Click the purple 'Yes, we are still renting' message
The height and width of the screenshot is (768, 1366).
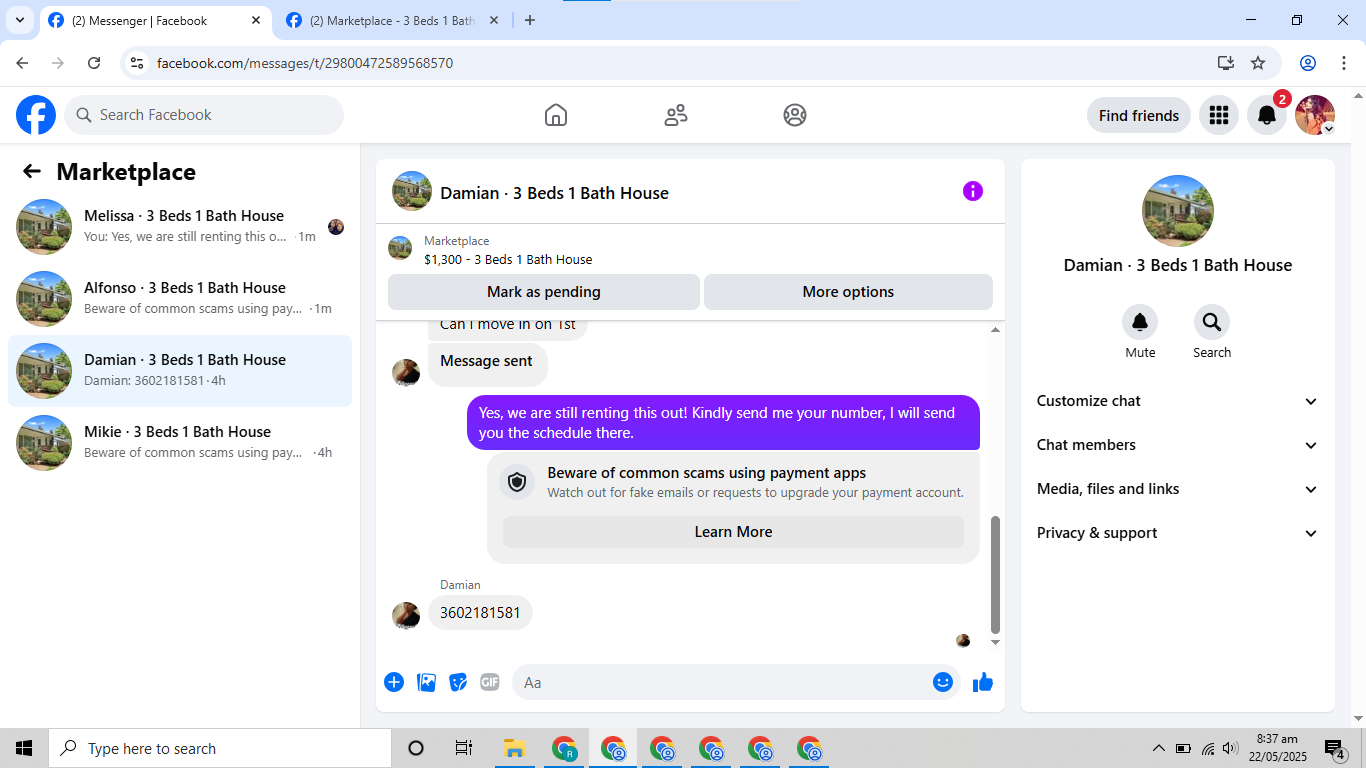723,423
